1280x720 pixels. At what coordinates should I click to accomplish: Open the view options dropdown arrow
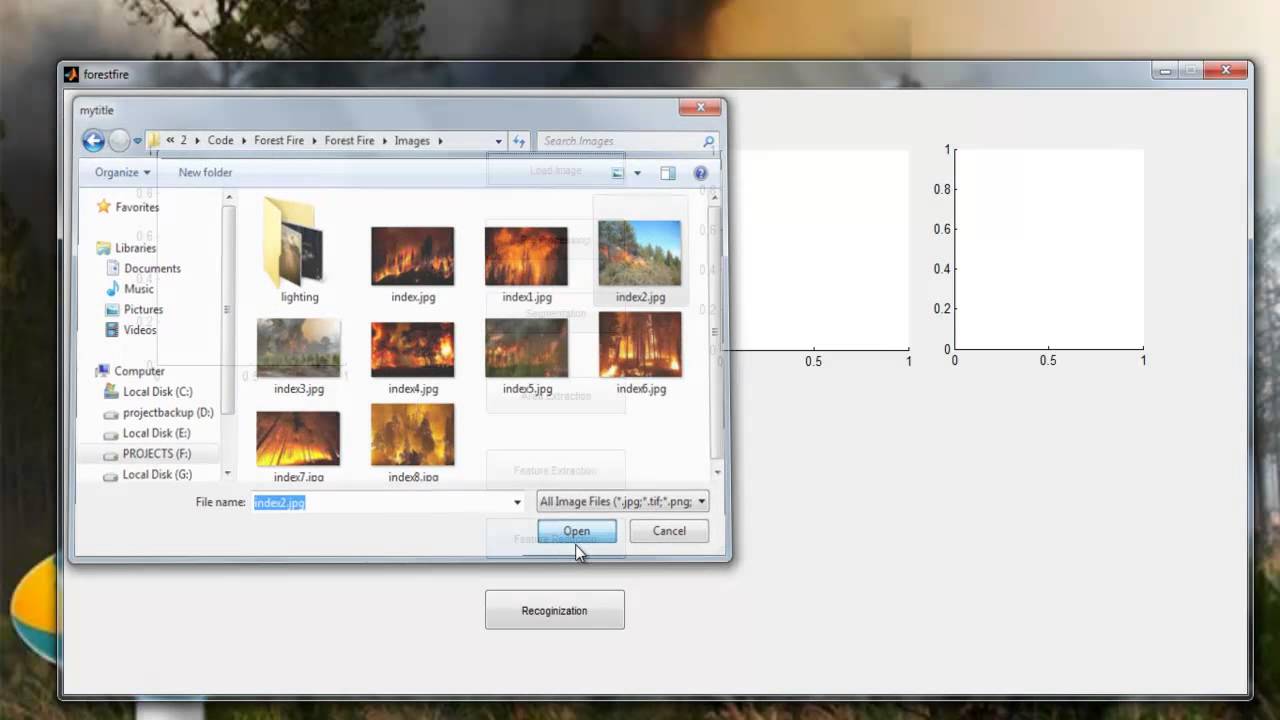[x=637, y=173]
